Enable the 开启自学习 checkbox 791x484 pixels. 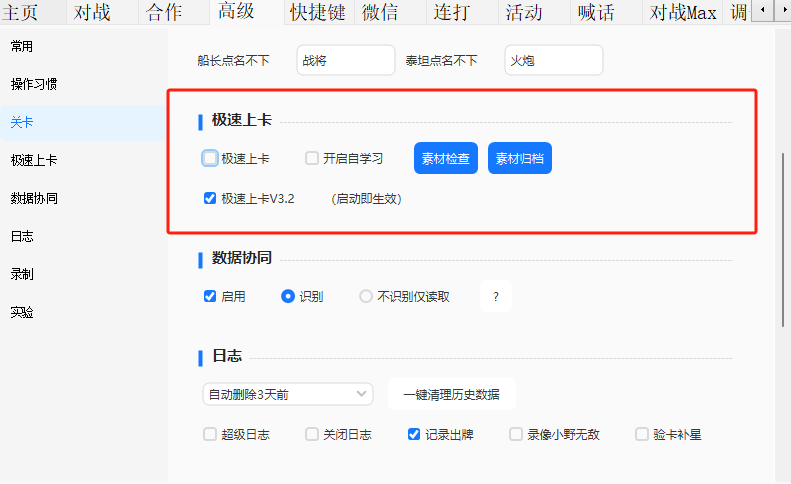pos(312,158)
